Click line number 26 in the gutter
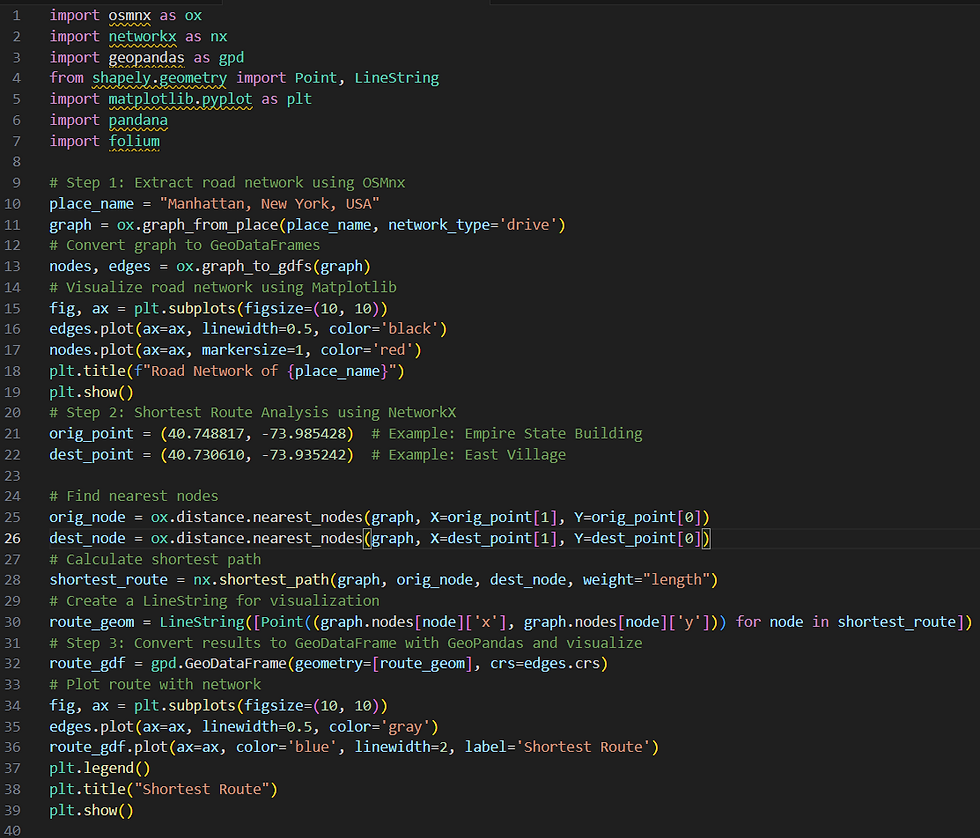This screenshot has width=980, height=838. (x=13, y=539)
